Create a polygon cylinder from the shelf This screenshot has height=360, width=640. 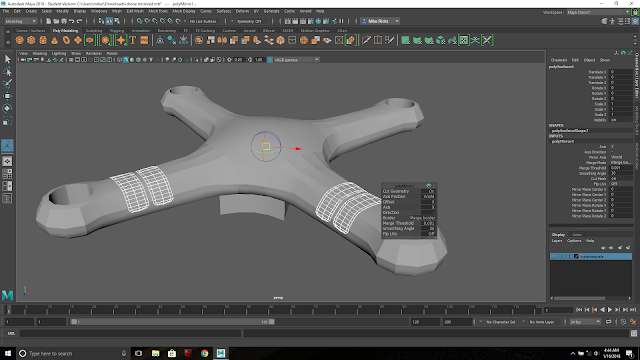[x=43, y=40]
